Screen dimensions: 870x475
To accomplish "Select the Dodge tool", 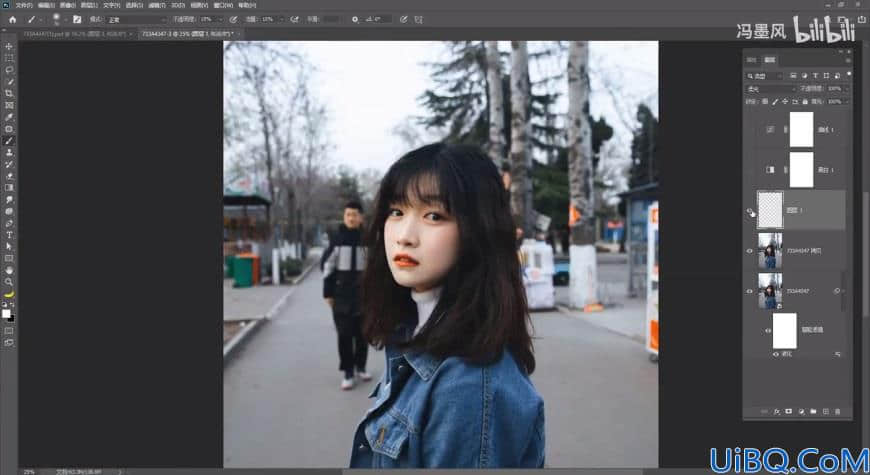I will pos(9,211).
